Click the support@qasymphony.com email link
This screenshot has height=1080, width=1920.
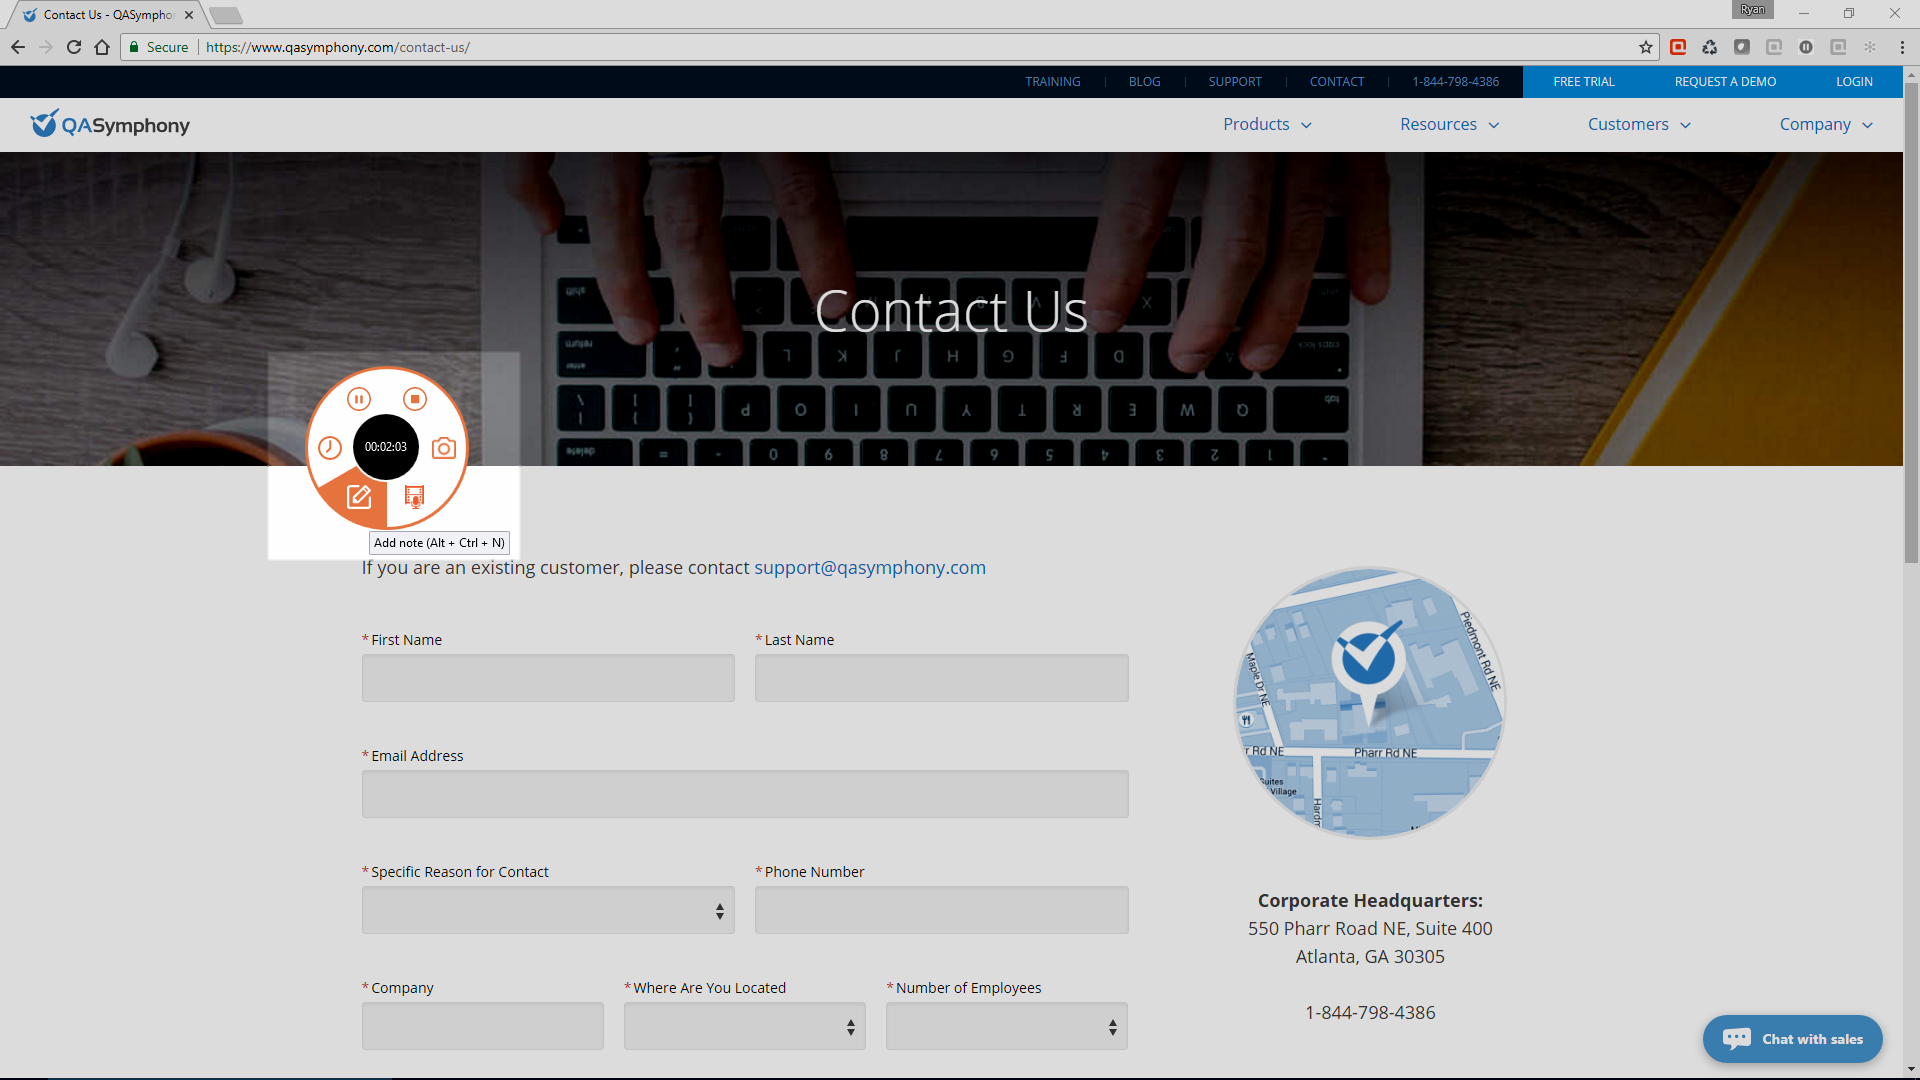click(x=869, y=567)
